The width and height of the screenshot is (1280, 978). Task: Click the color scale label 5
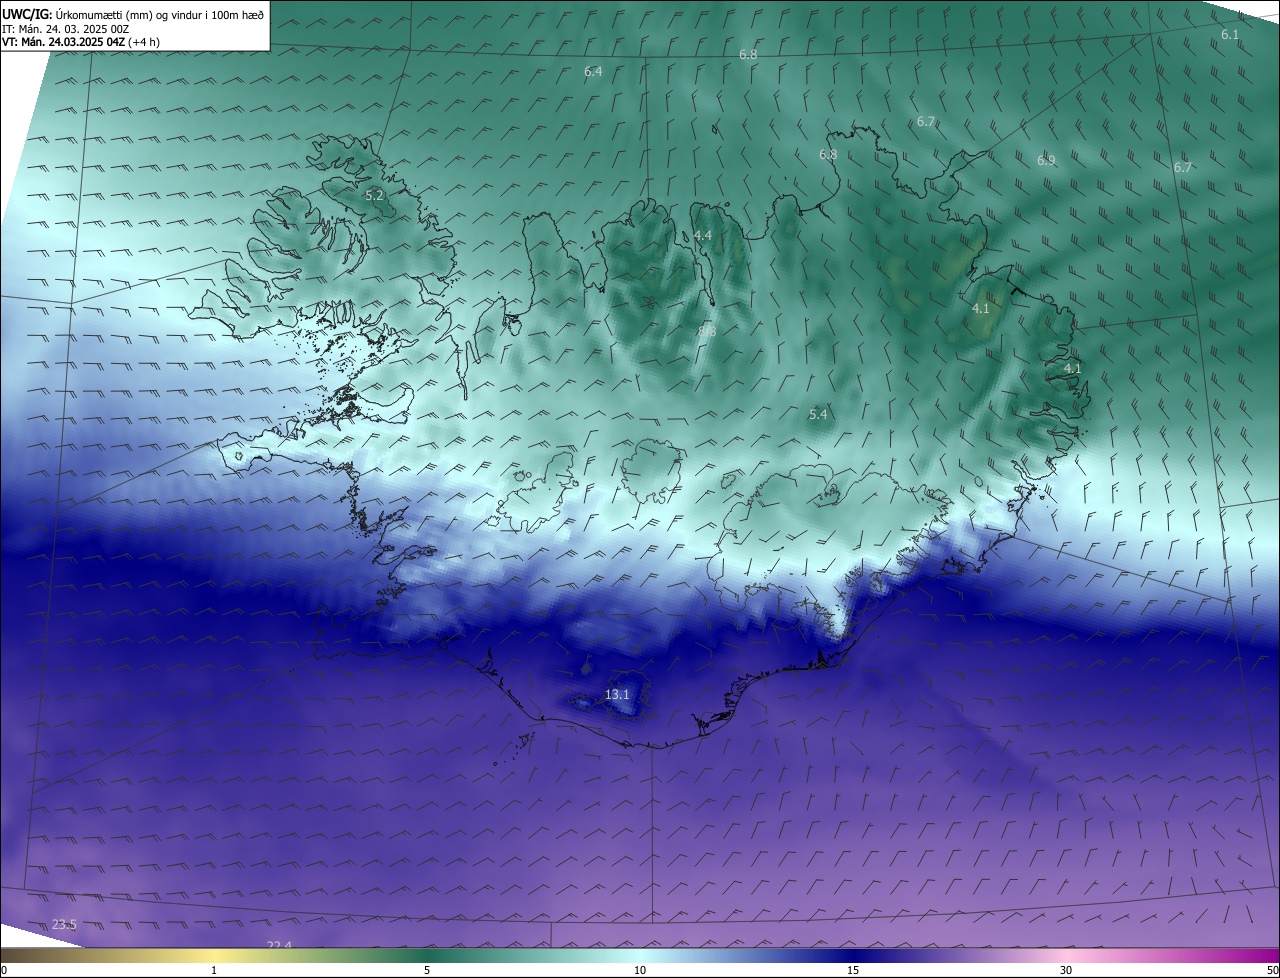point(427,970)
